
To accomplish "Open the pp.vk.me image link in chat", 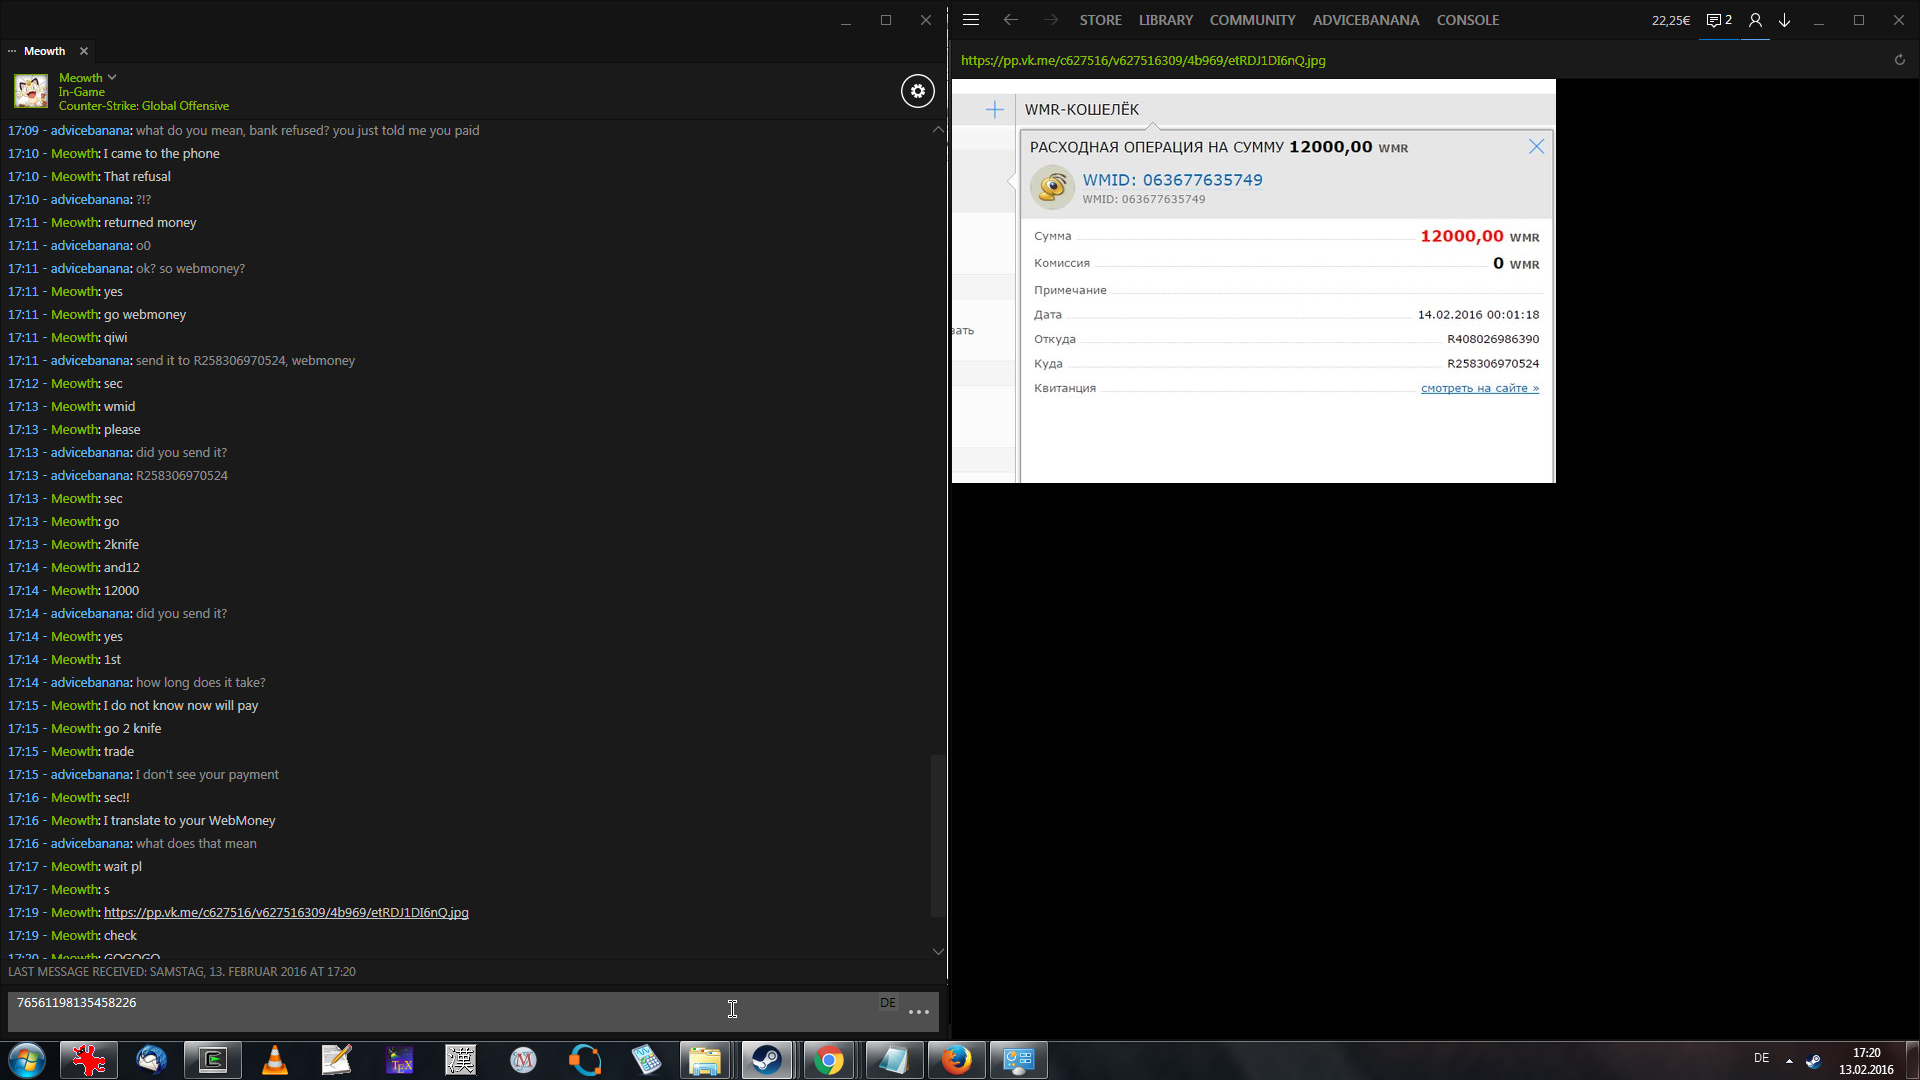I will coord(286,912).
